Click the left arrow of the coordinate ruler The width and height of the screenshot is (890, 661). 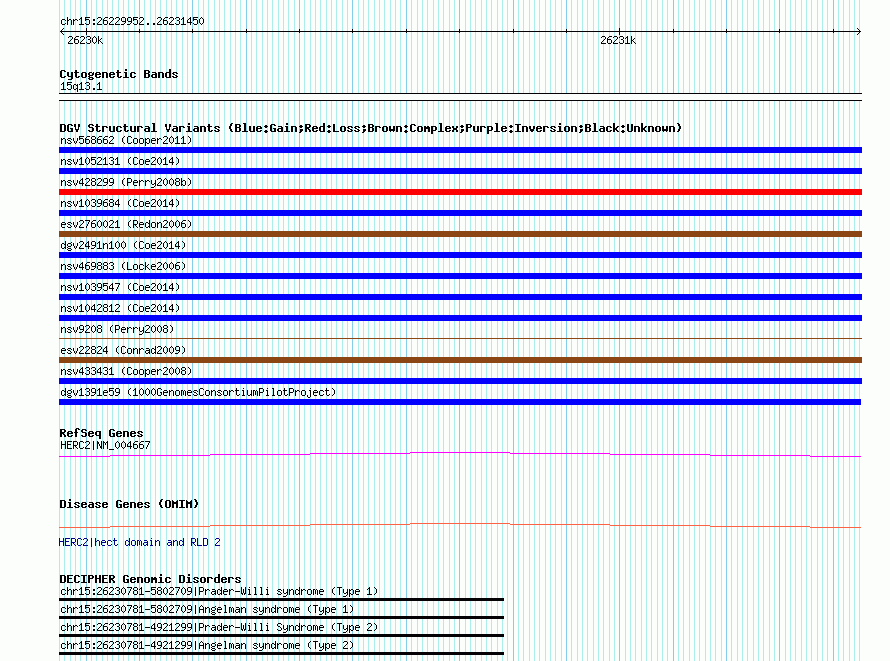pyautogui.click(x=62, y=32)
